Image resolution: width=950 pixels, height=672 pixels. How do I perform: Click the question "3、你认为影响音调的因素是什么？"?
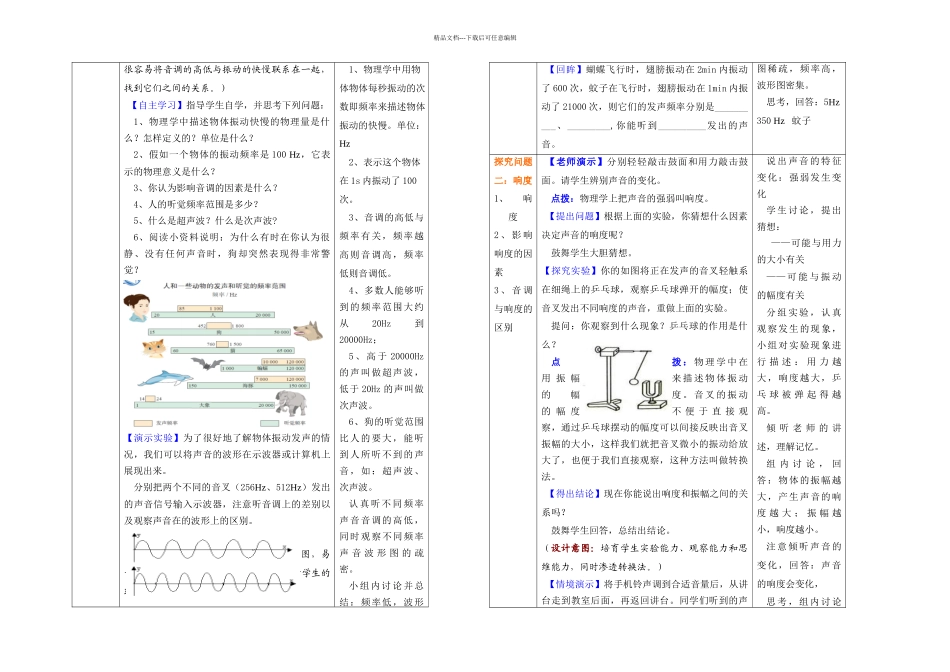pyautogui.click(x=205, y=188)
